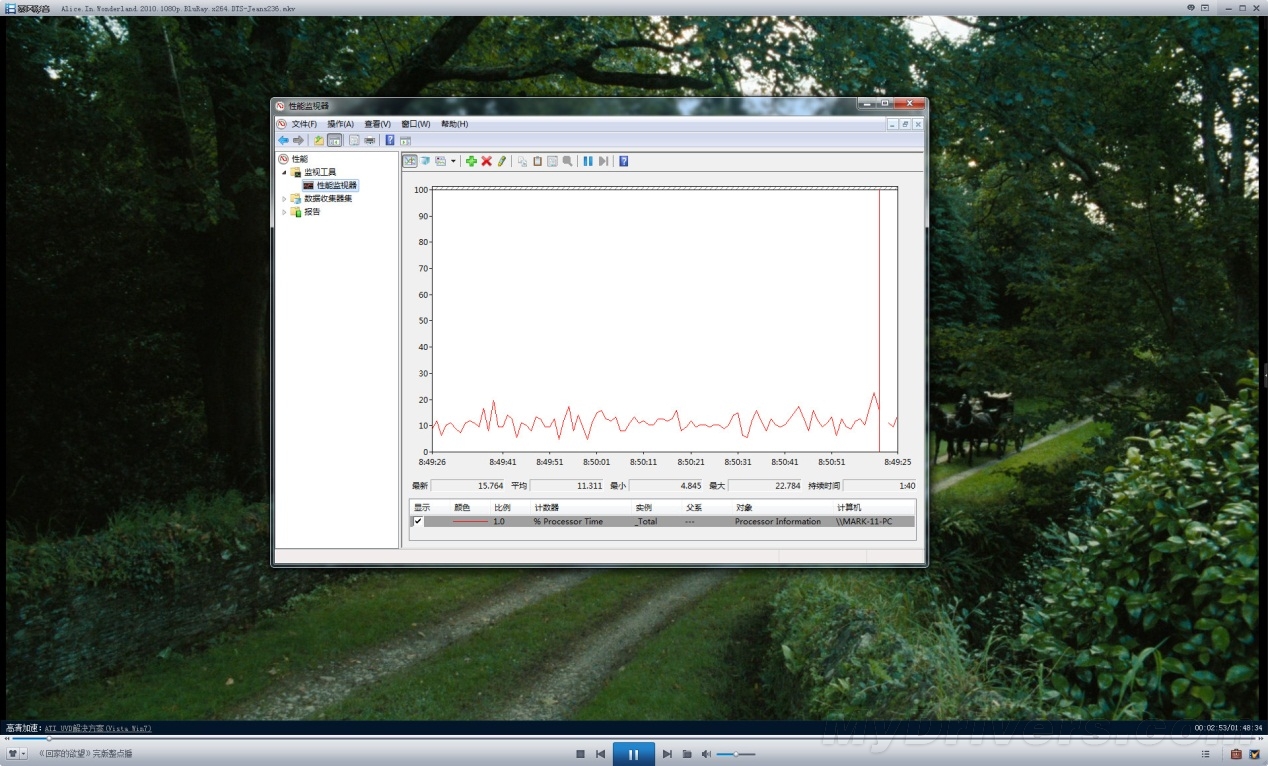Open the 文件(F) menu
Screen dimensions: 1268x766
click(x=303, y=124)
